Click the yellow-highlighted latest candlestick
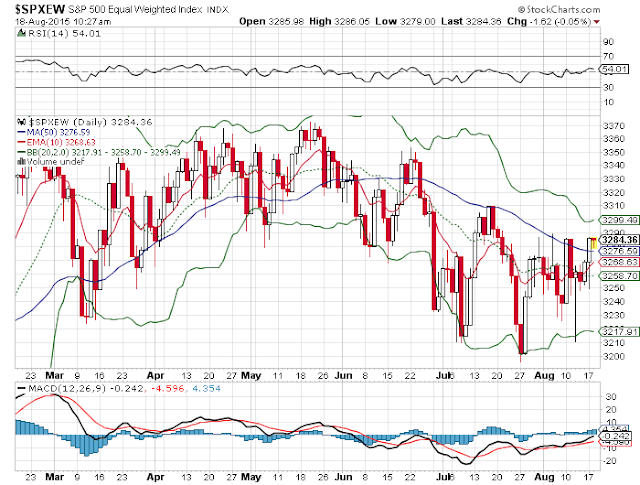The image size is (640, 485). [594, 243]
